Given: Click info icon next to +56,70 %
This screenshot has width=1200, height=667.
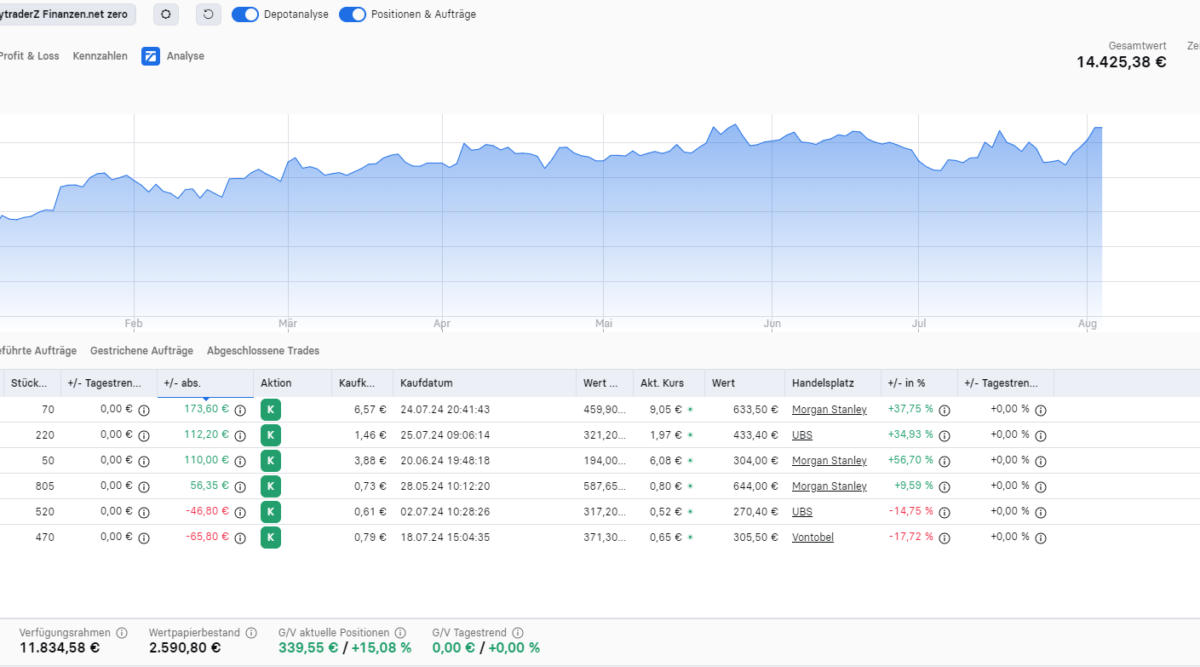Looking at the screenshot, I should click(944, 461).
